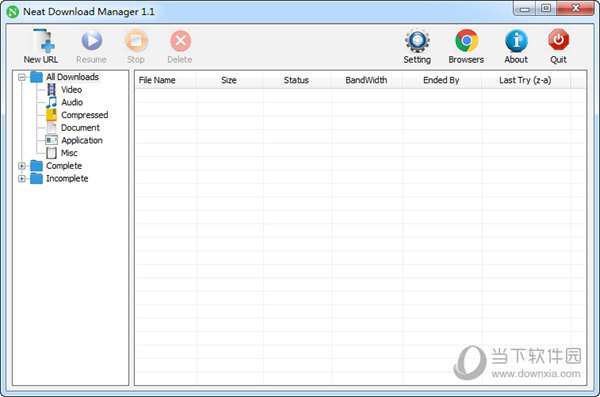This screenshot has width=600, height=397.
Task: Click the Stop toolbar icon
Action: pyautogui.click(x=136, y=41)
